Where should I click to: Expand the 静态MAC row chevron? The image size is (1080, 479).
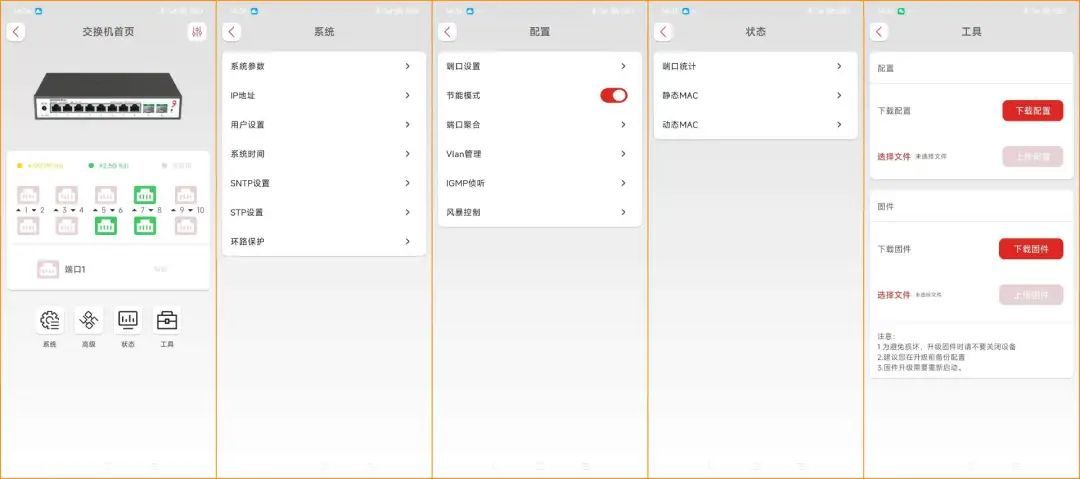839,95
